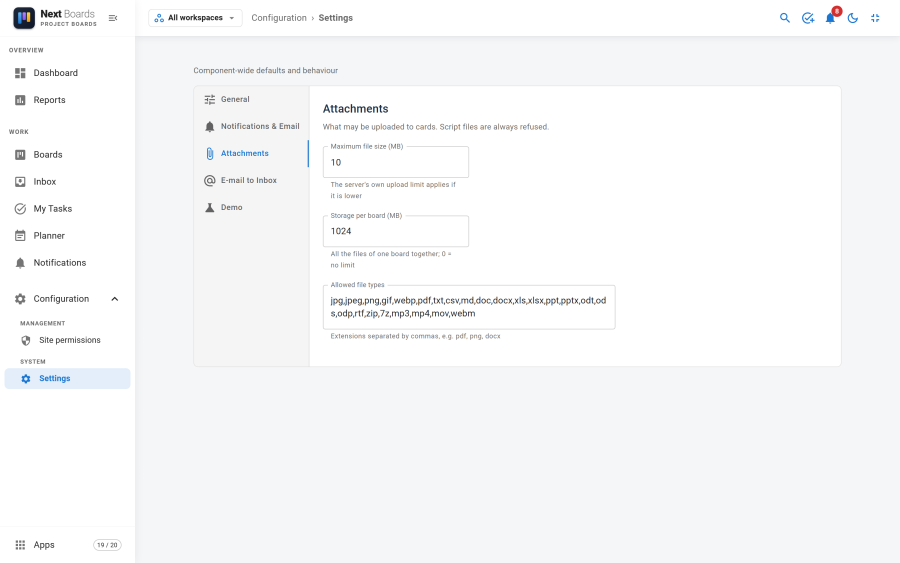Click the Configuration breadcrumb
The image size is (900, 563).
tap(279, 18)
